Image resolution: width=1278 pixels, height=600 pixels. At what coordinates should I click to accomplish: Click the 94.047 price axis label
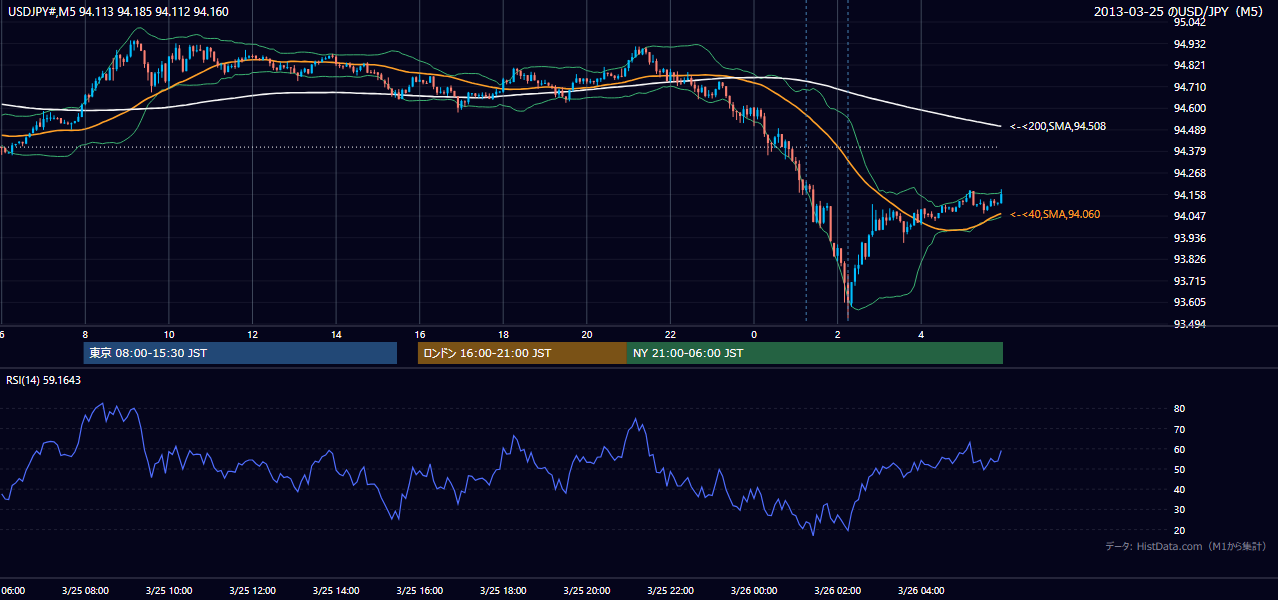[x=1190, y=216]
